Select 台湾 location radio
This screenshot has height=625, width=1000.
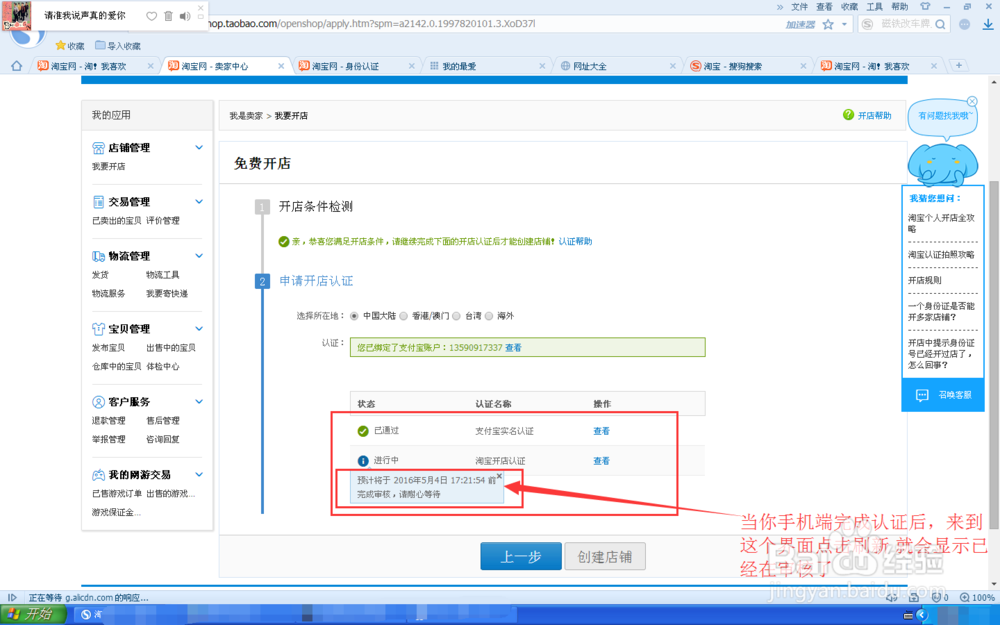click(x=456, y=316)
